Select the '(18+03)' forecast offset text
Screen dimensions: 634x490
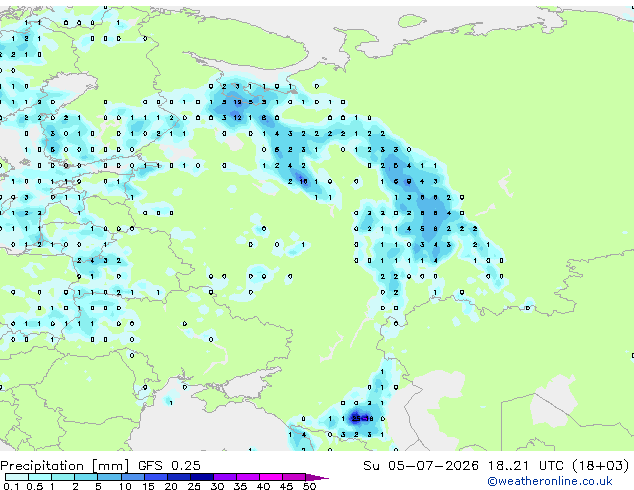600,466
